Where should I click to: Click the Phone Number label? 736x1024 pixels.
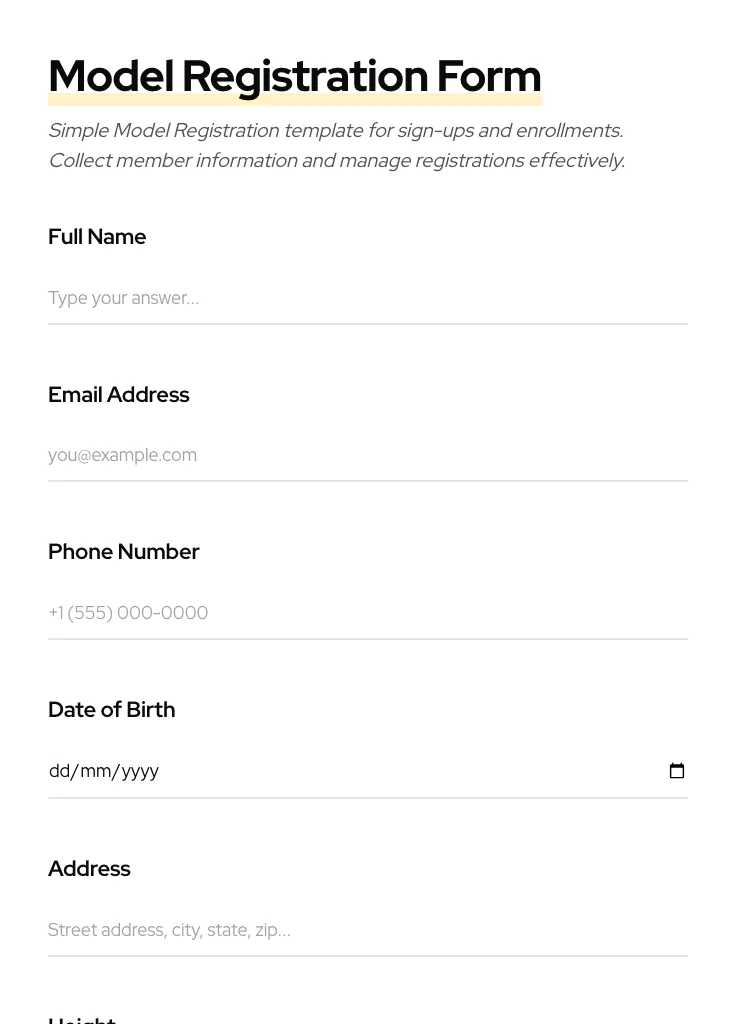click(123, 552)
